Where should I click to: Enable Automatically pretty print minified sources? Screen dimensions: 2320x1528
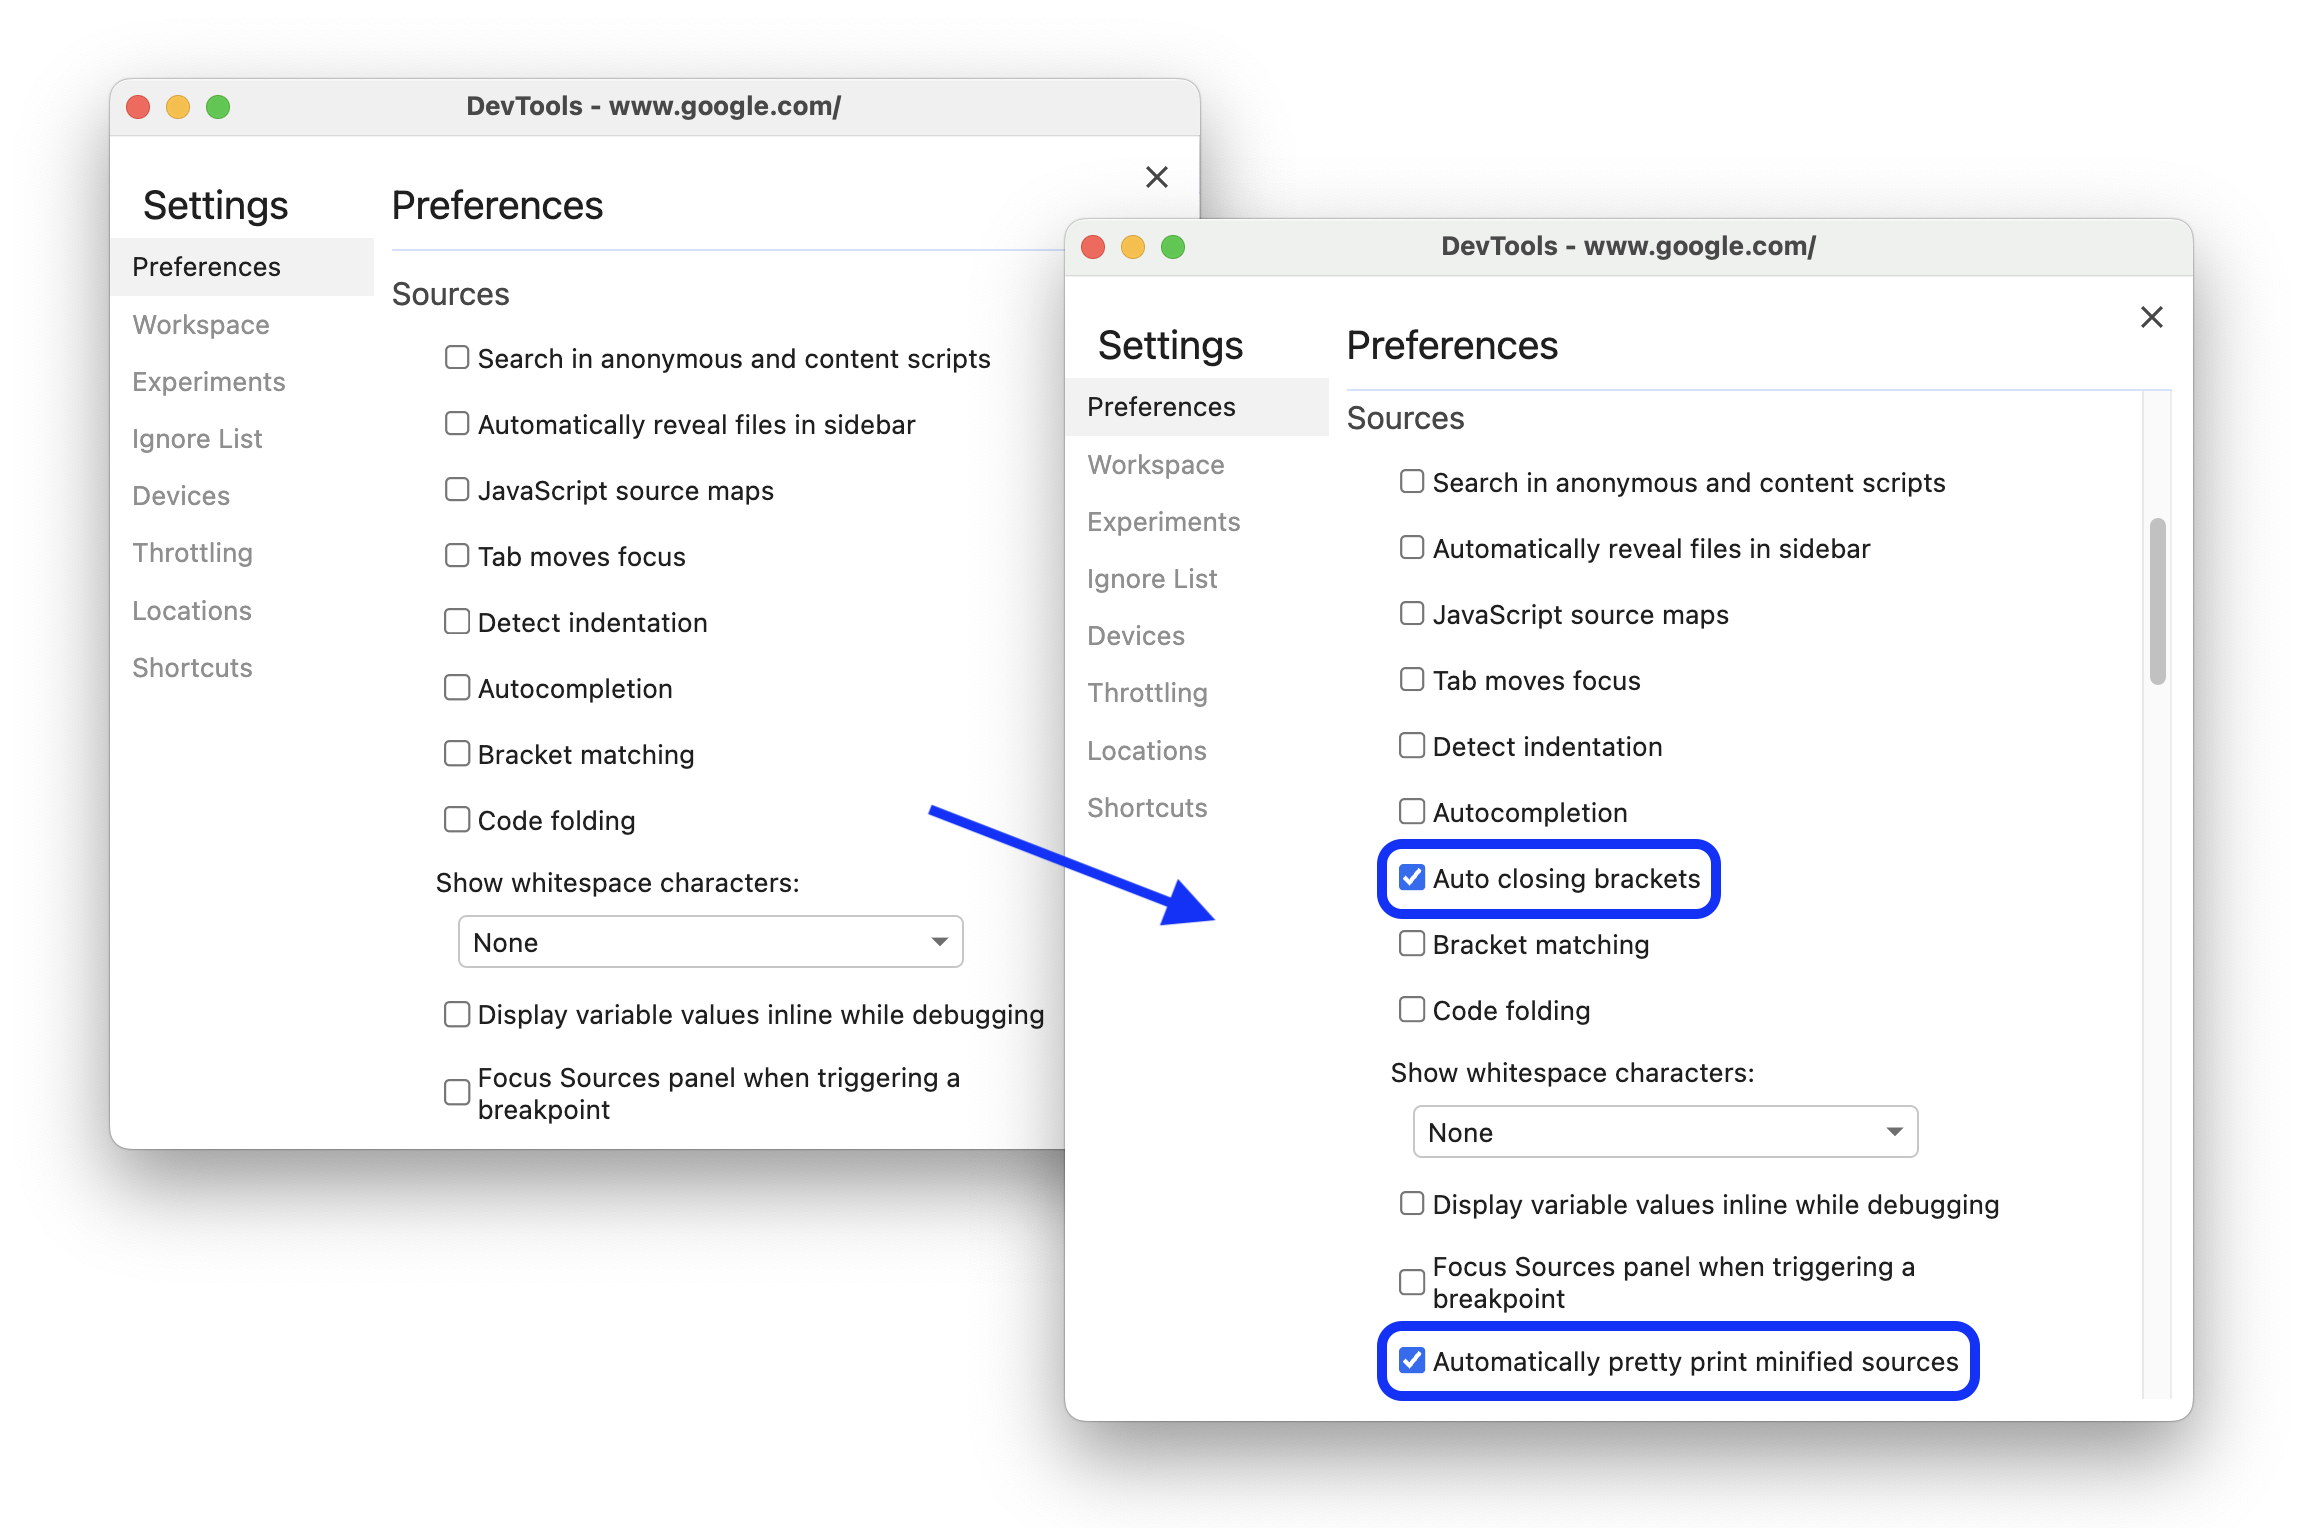coord(1411,1361)
